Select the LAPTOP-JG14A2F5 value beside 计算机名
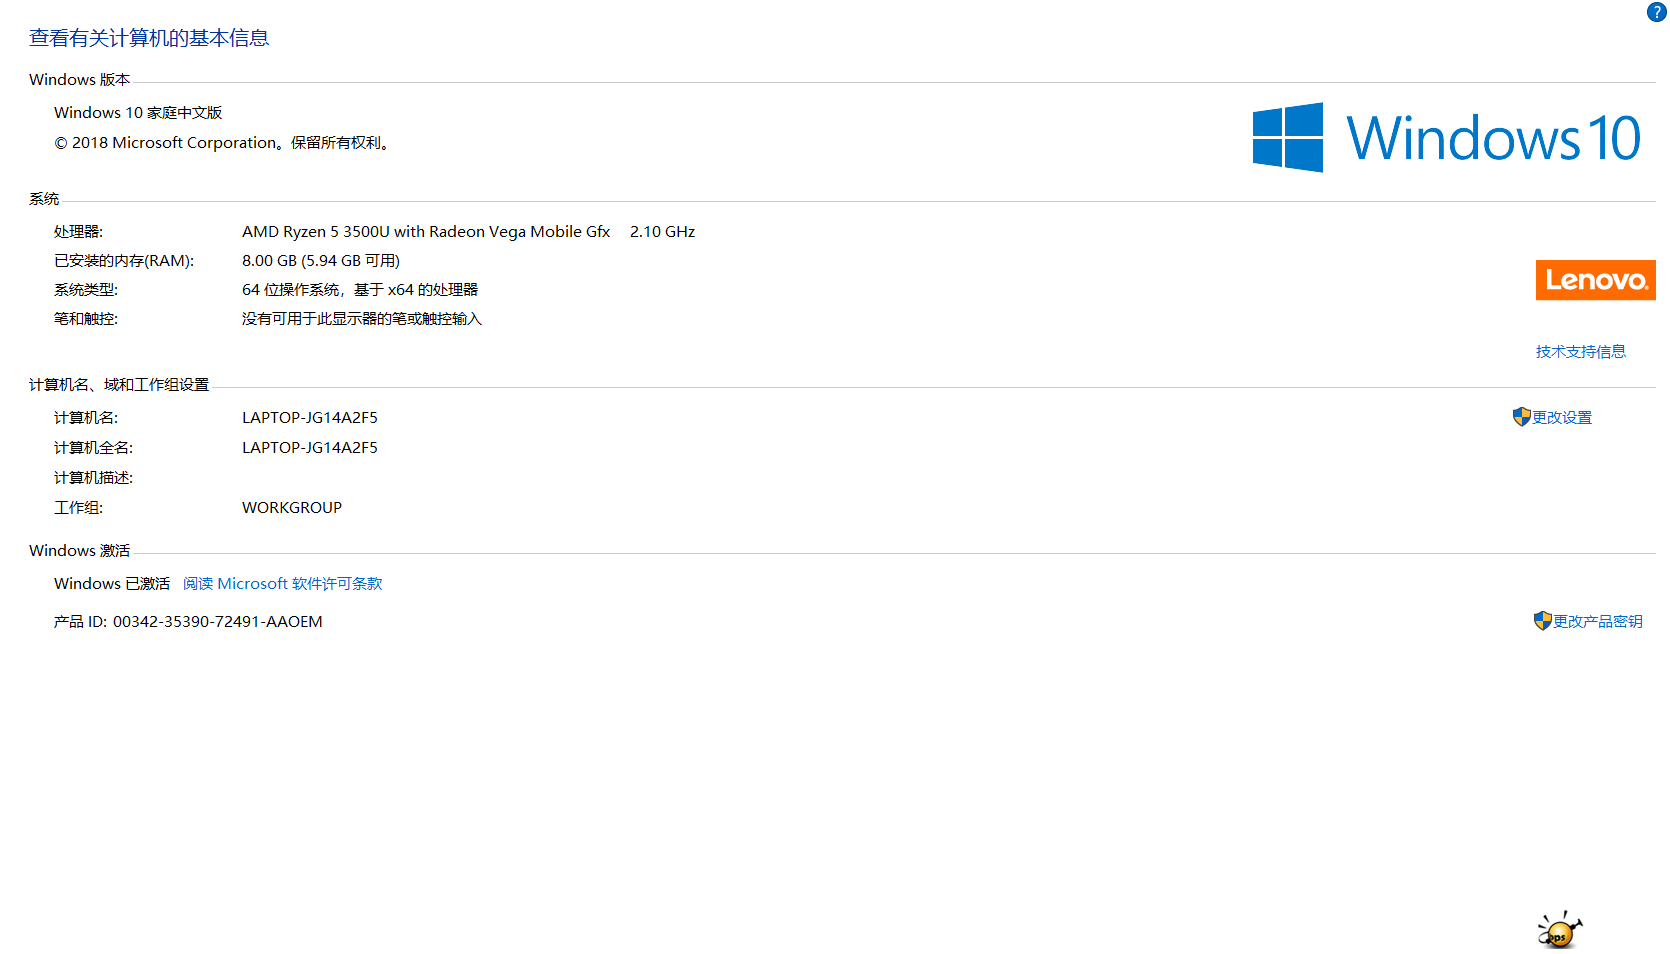The height and width of the screenshot is (954, 1670). (310, 417)
